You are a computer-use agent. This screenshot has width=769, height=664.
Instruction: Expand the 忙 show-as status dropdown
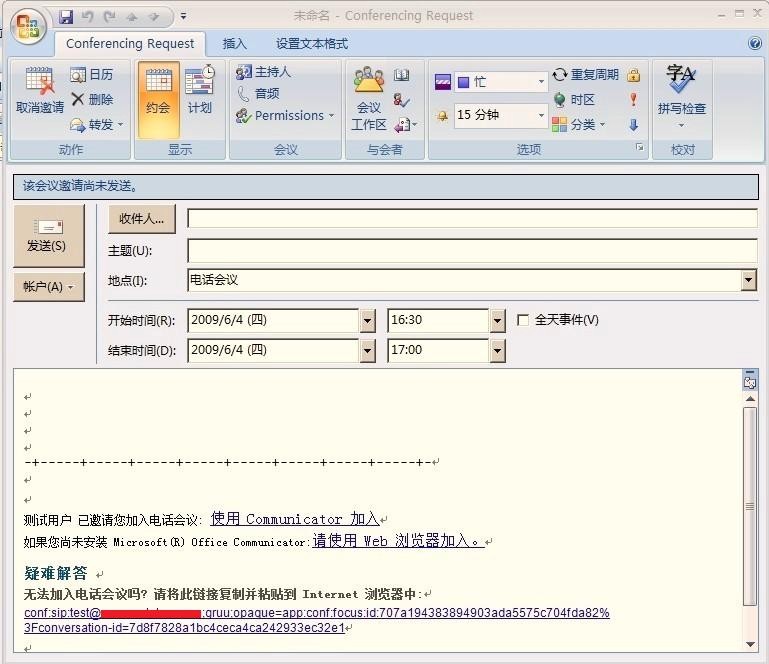click(542, 82)
